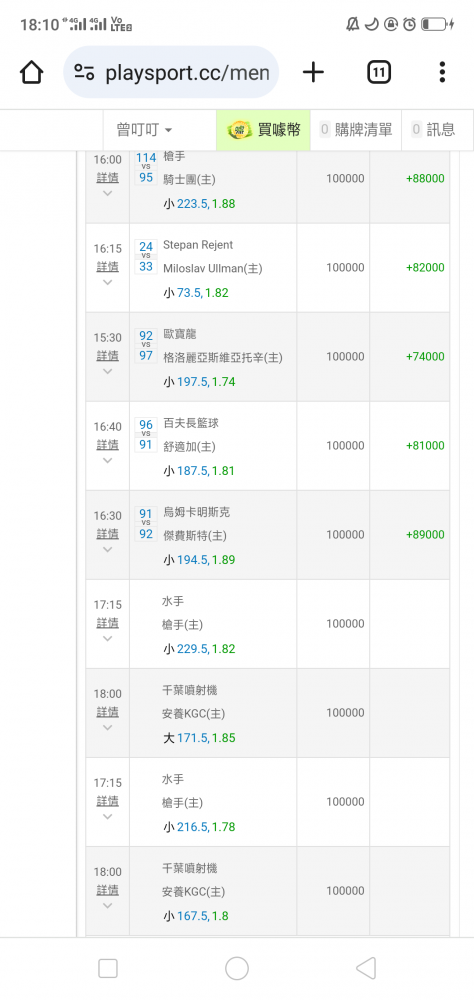Expand chevron under 16:30 烏姆卡明斯克 match
The width and height of the screenshot is (474, 1000).
(107, 550)
